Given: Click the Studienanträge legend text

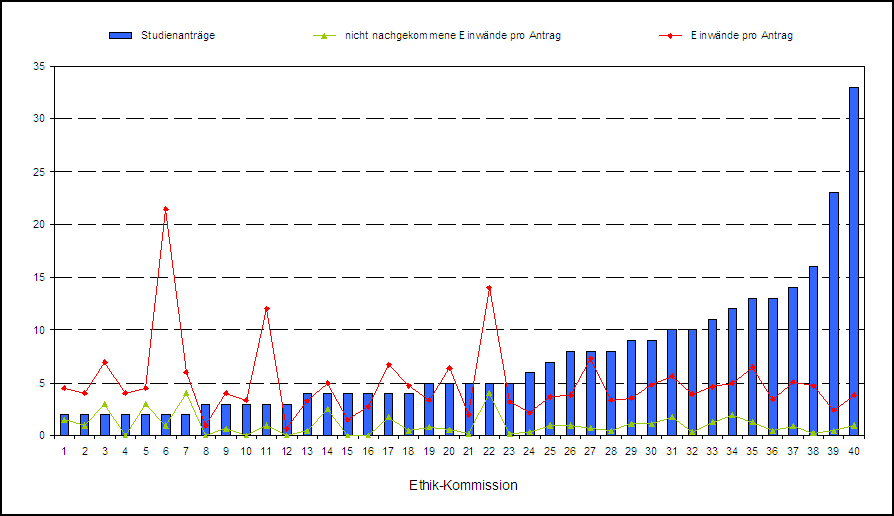Looking at the screenshot, I should (x=178, y=36).
